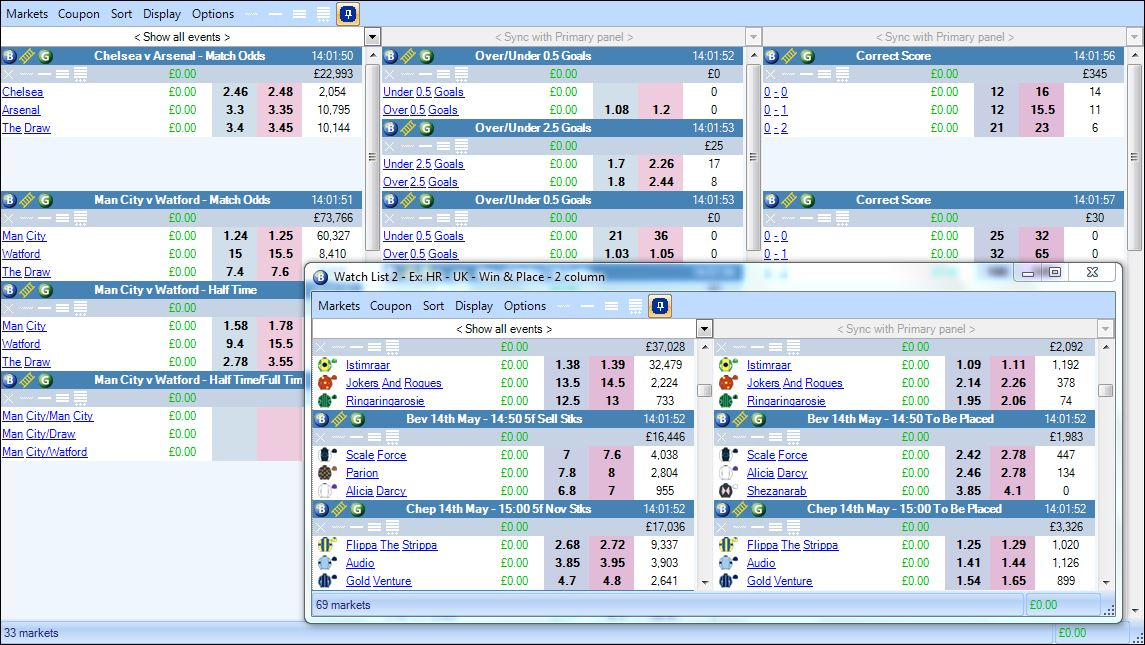The width and height of the screenshot is (1145, 645).
Task: Open ladder icon for Chelsea v Arsenal Match Odds
Action: (27, 56)
